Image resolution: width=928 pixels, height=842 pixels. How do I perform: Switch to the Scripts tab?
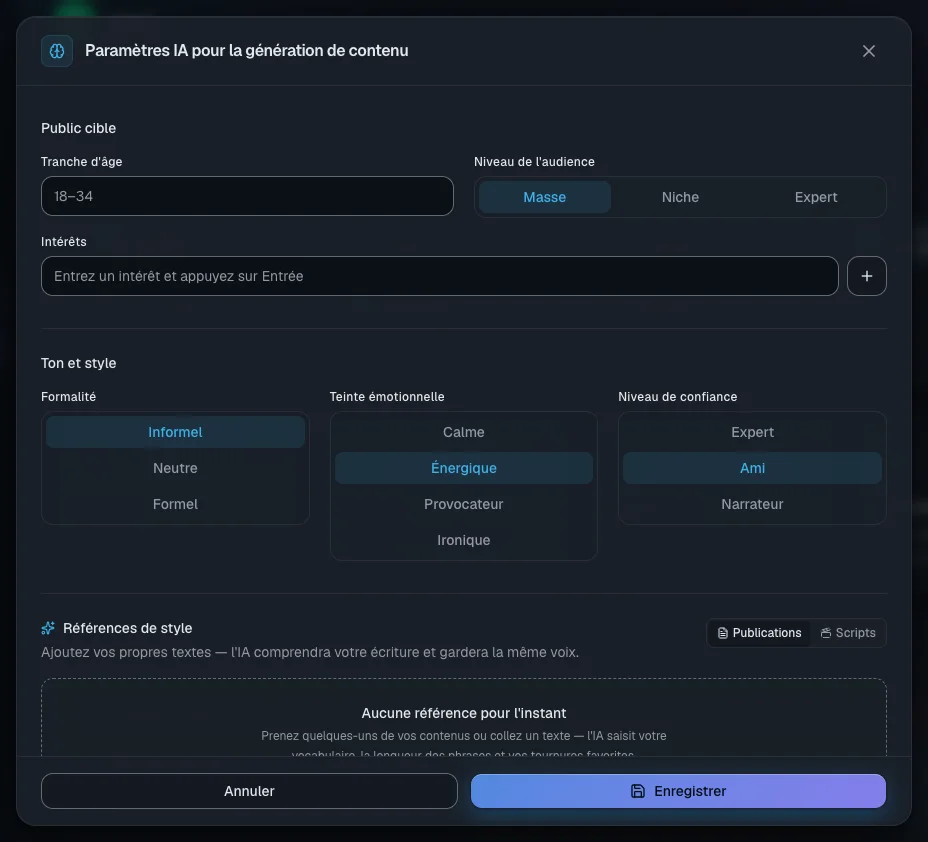coord(848,633)
